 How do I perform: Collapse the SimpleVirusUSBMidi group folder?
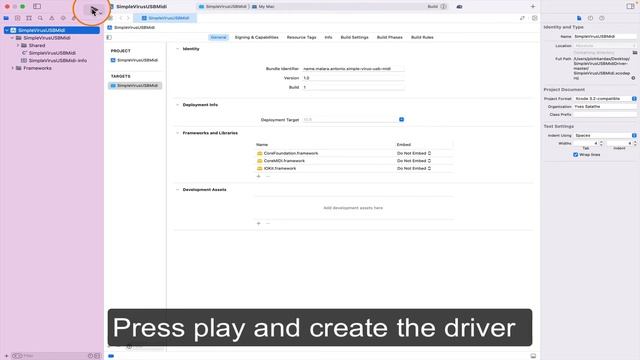(x=12, y=38)
